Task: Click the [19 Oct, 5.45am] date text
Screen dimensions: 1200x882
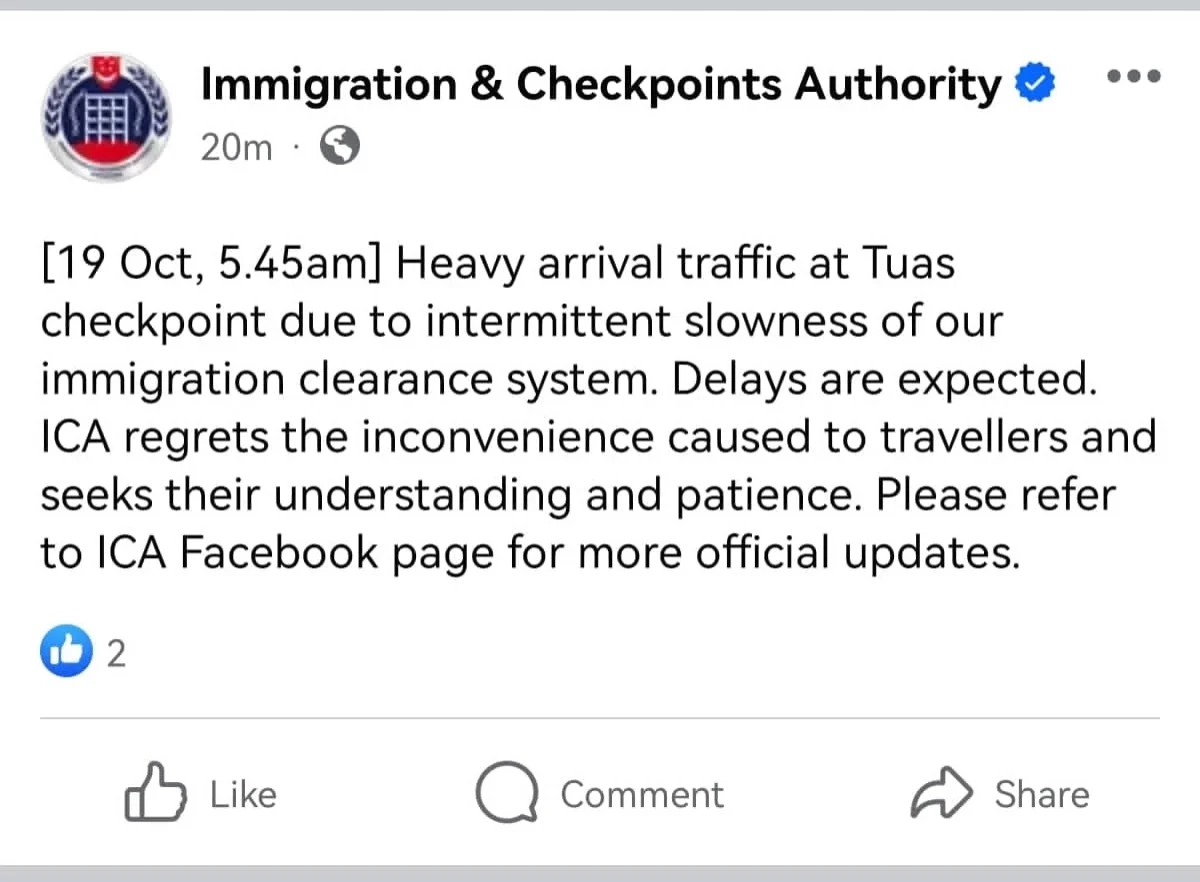Action: 212,265
